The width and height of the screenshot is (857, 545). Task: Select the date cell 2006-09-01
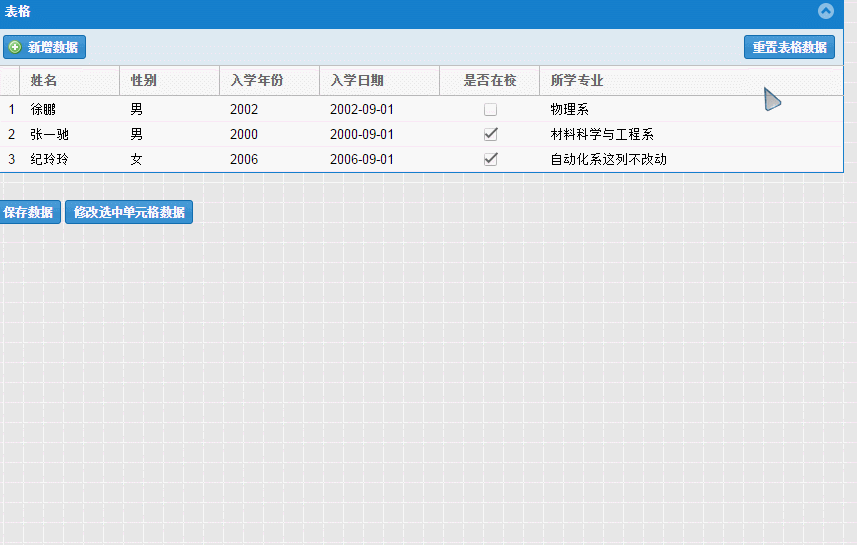[379, 159]
